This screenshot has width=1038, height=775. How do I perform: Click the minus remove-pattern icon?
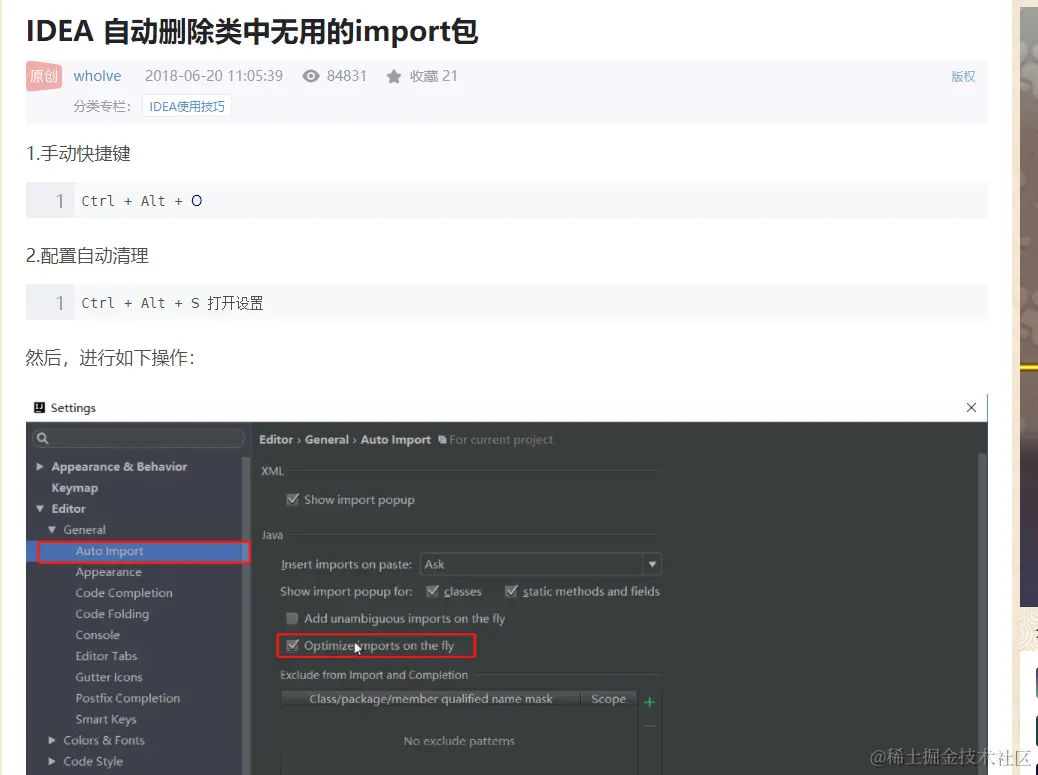coord(649,727)
